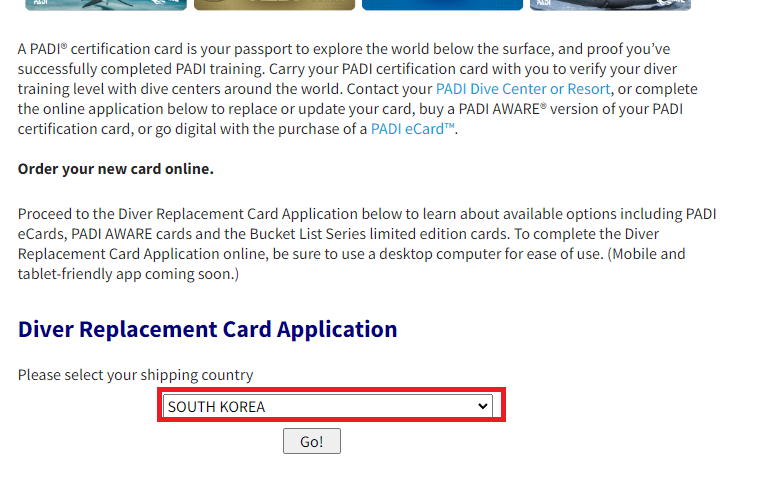
Task: Submit selection with the Go! button
Action: (x=312, y=441)
